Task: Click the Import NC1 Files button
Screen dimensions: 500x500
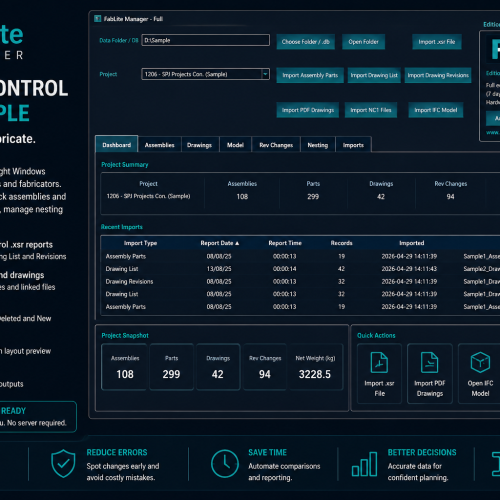Action: (371, 110)
